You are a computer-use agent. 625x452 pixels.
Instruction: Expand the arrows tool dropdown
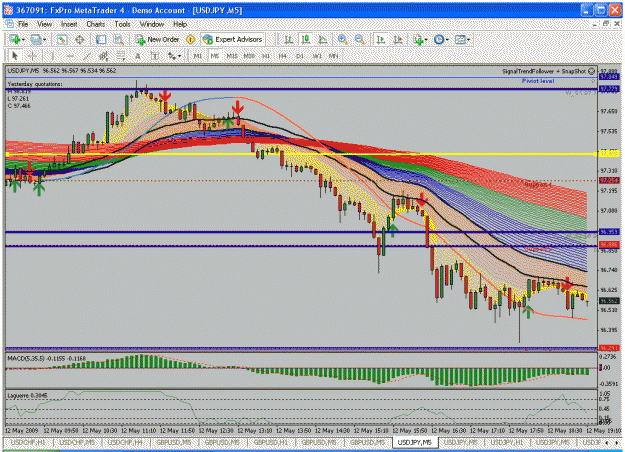pyautogui.click(x=179, y=56)
